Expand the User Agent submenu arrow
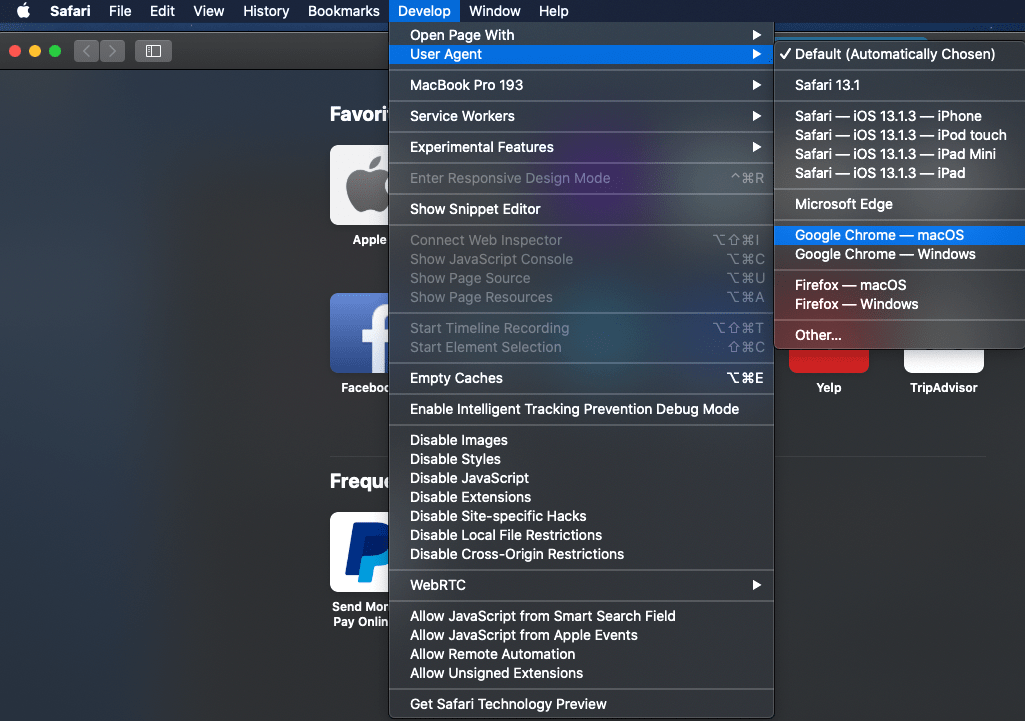The image size is (1025, 721). (756, 54)
